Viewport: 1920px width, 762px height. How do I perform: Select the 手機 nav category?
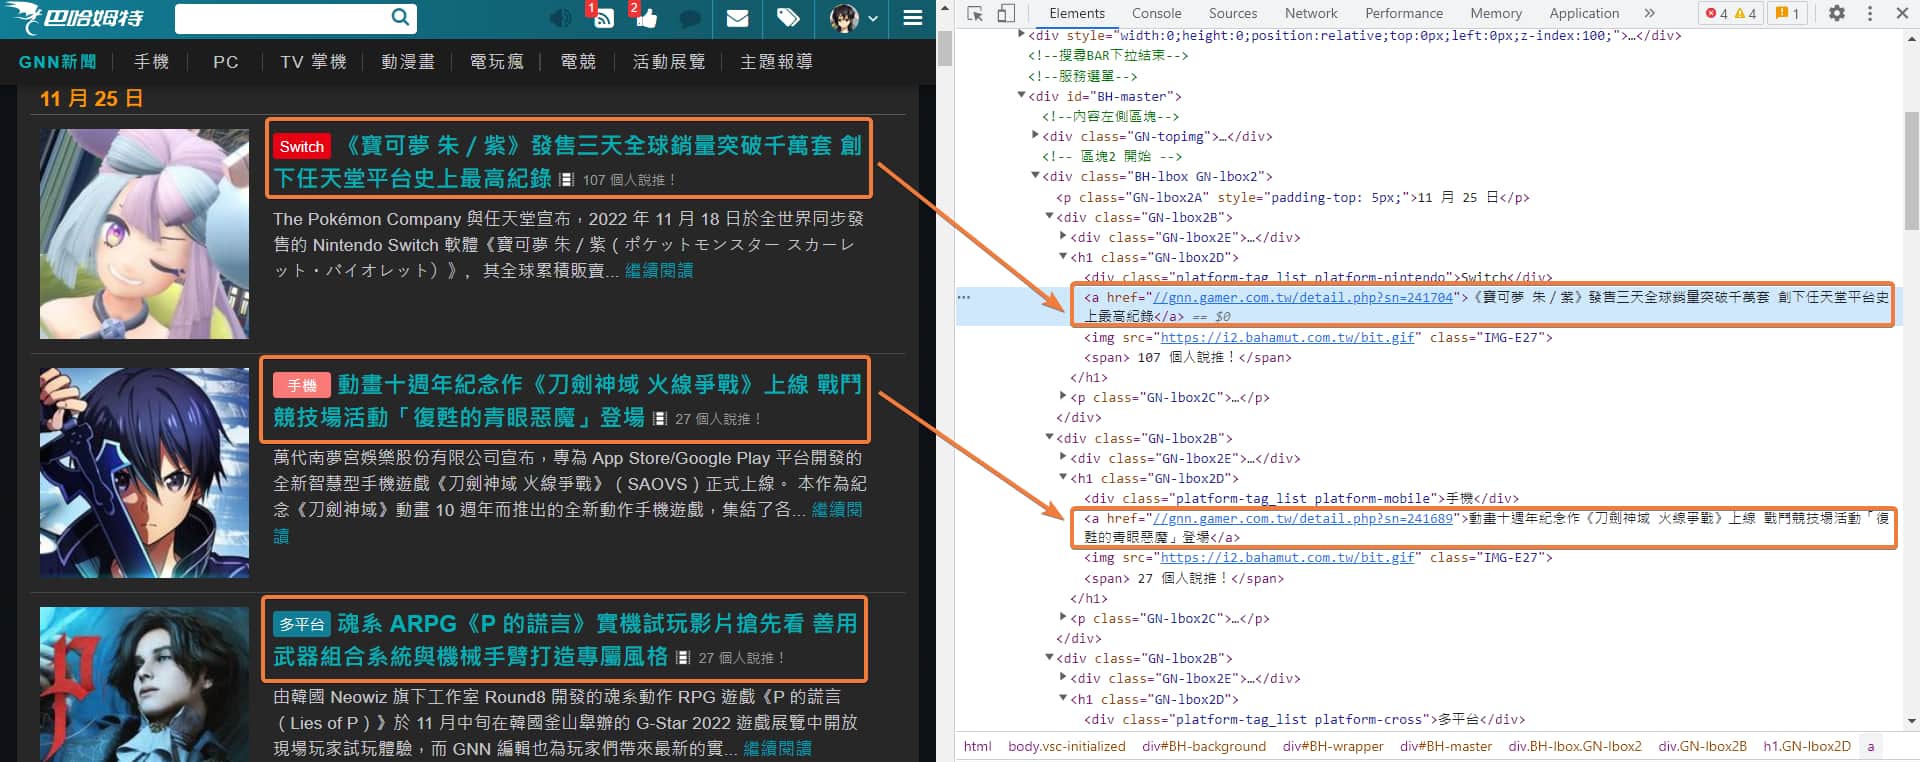152,62
